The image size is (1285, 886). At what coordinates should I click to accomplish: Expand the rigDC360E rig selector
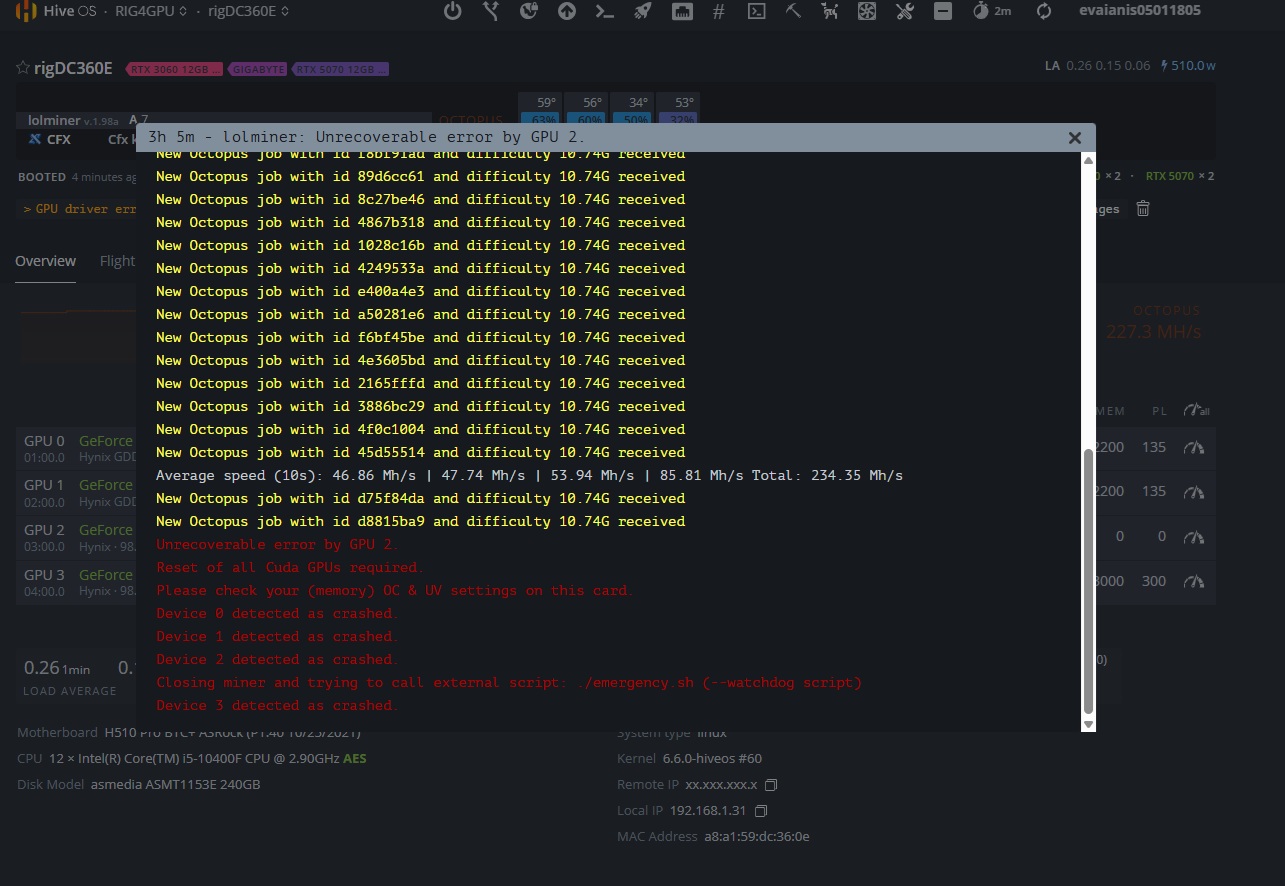[x=249, y=11]
